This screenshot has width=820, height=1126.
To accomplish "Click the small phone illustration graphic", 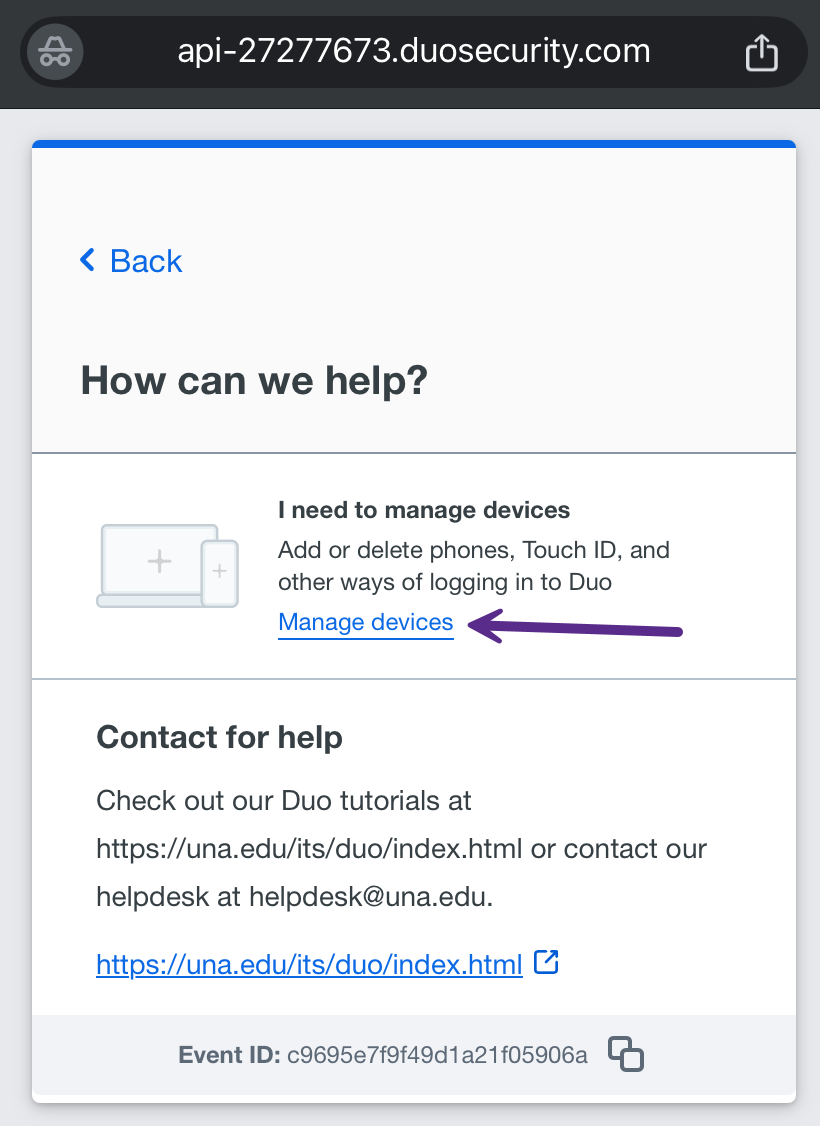I will click(x=220, y=572).
